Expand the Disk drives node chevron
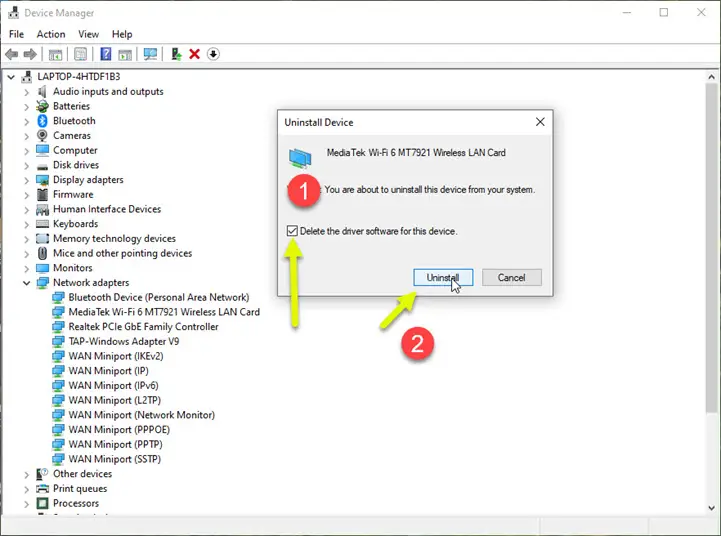Screen dimensions: 721x536 27,165
